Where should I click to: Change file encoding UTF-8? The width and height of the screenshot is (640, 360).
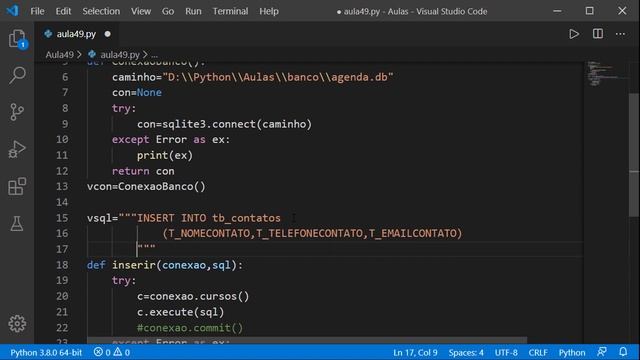pos(506,352)
